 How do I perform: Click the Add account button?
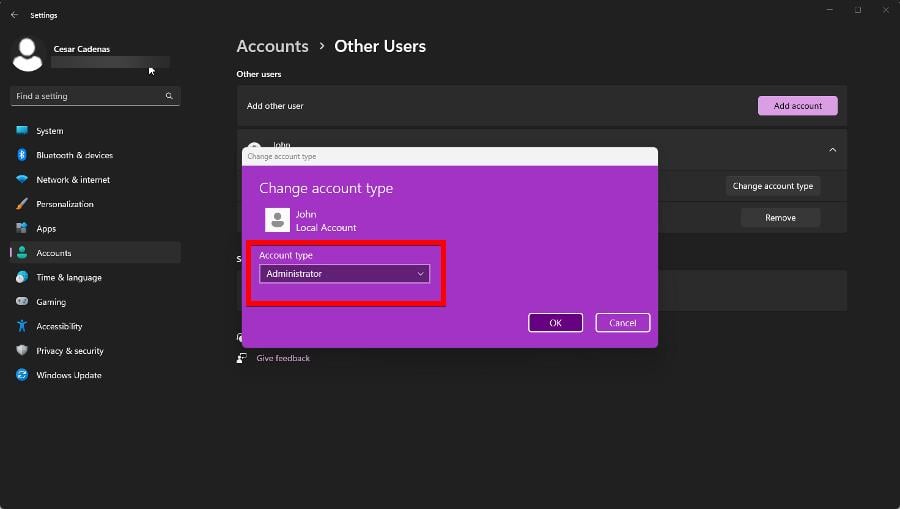(797, 106)
